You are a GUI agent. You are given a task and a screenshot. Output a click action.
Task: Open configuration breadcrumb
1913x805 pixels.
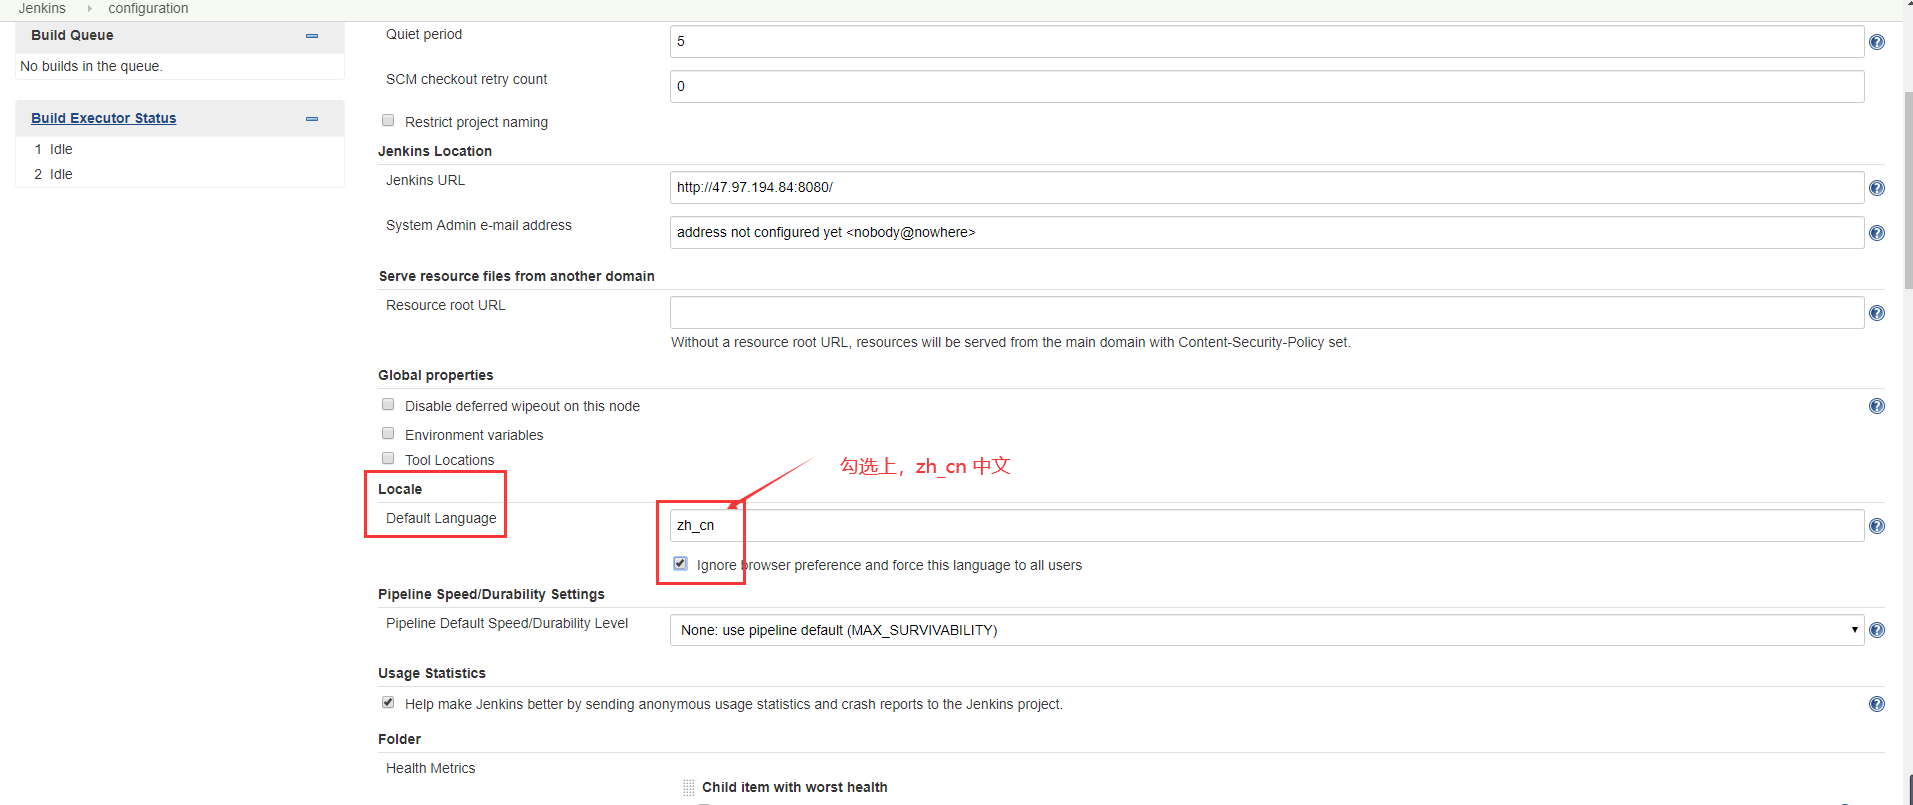(148, 8)
